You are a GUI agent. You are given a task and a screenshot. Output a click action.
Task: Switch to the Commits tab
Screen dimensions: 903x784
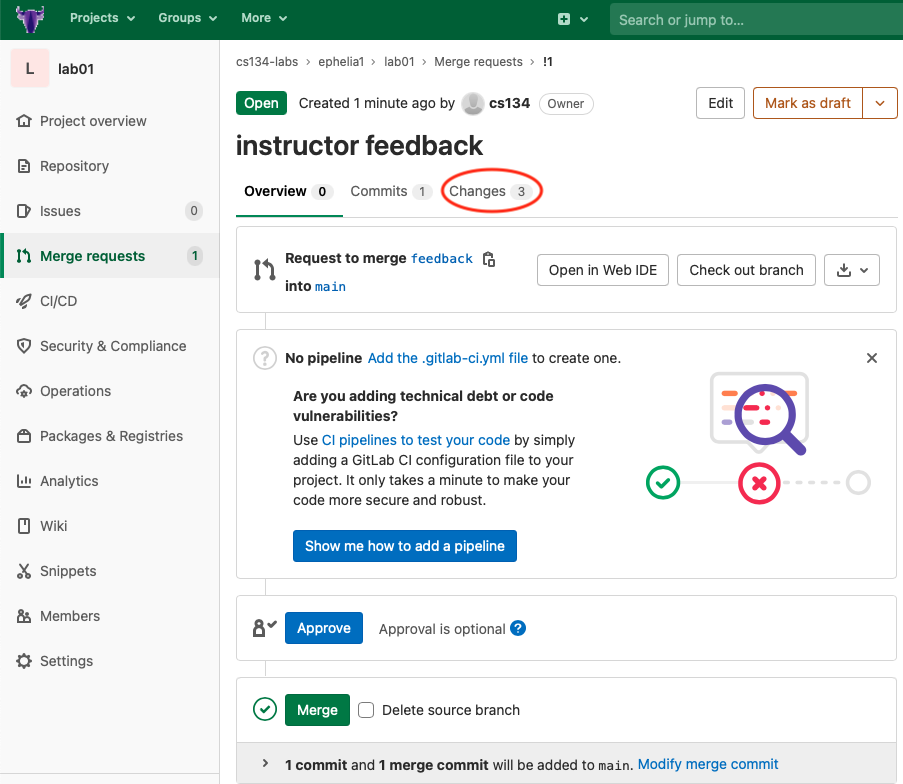point(390,191)
